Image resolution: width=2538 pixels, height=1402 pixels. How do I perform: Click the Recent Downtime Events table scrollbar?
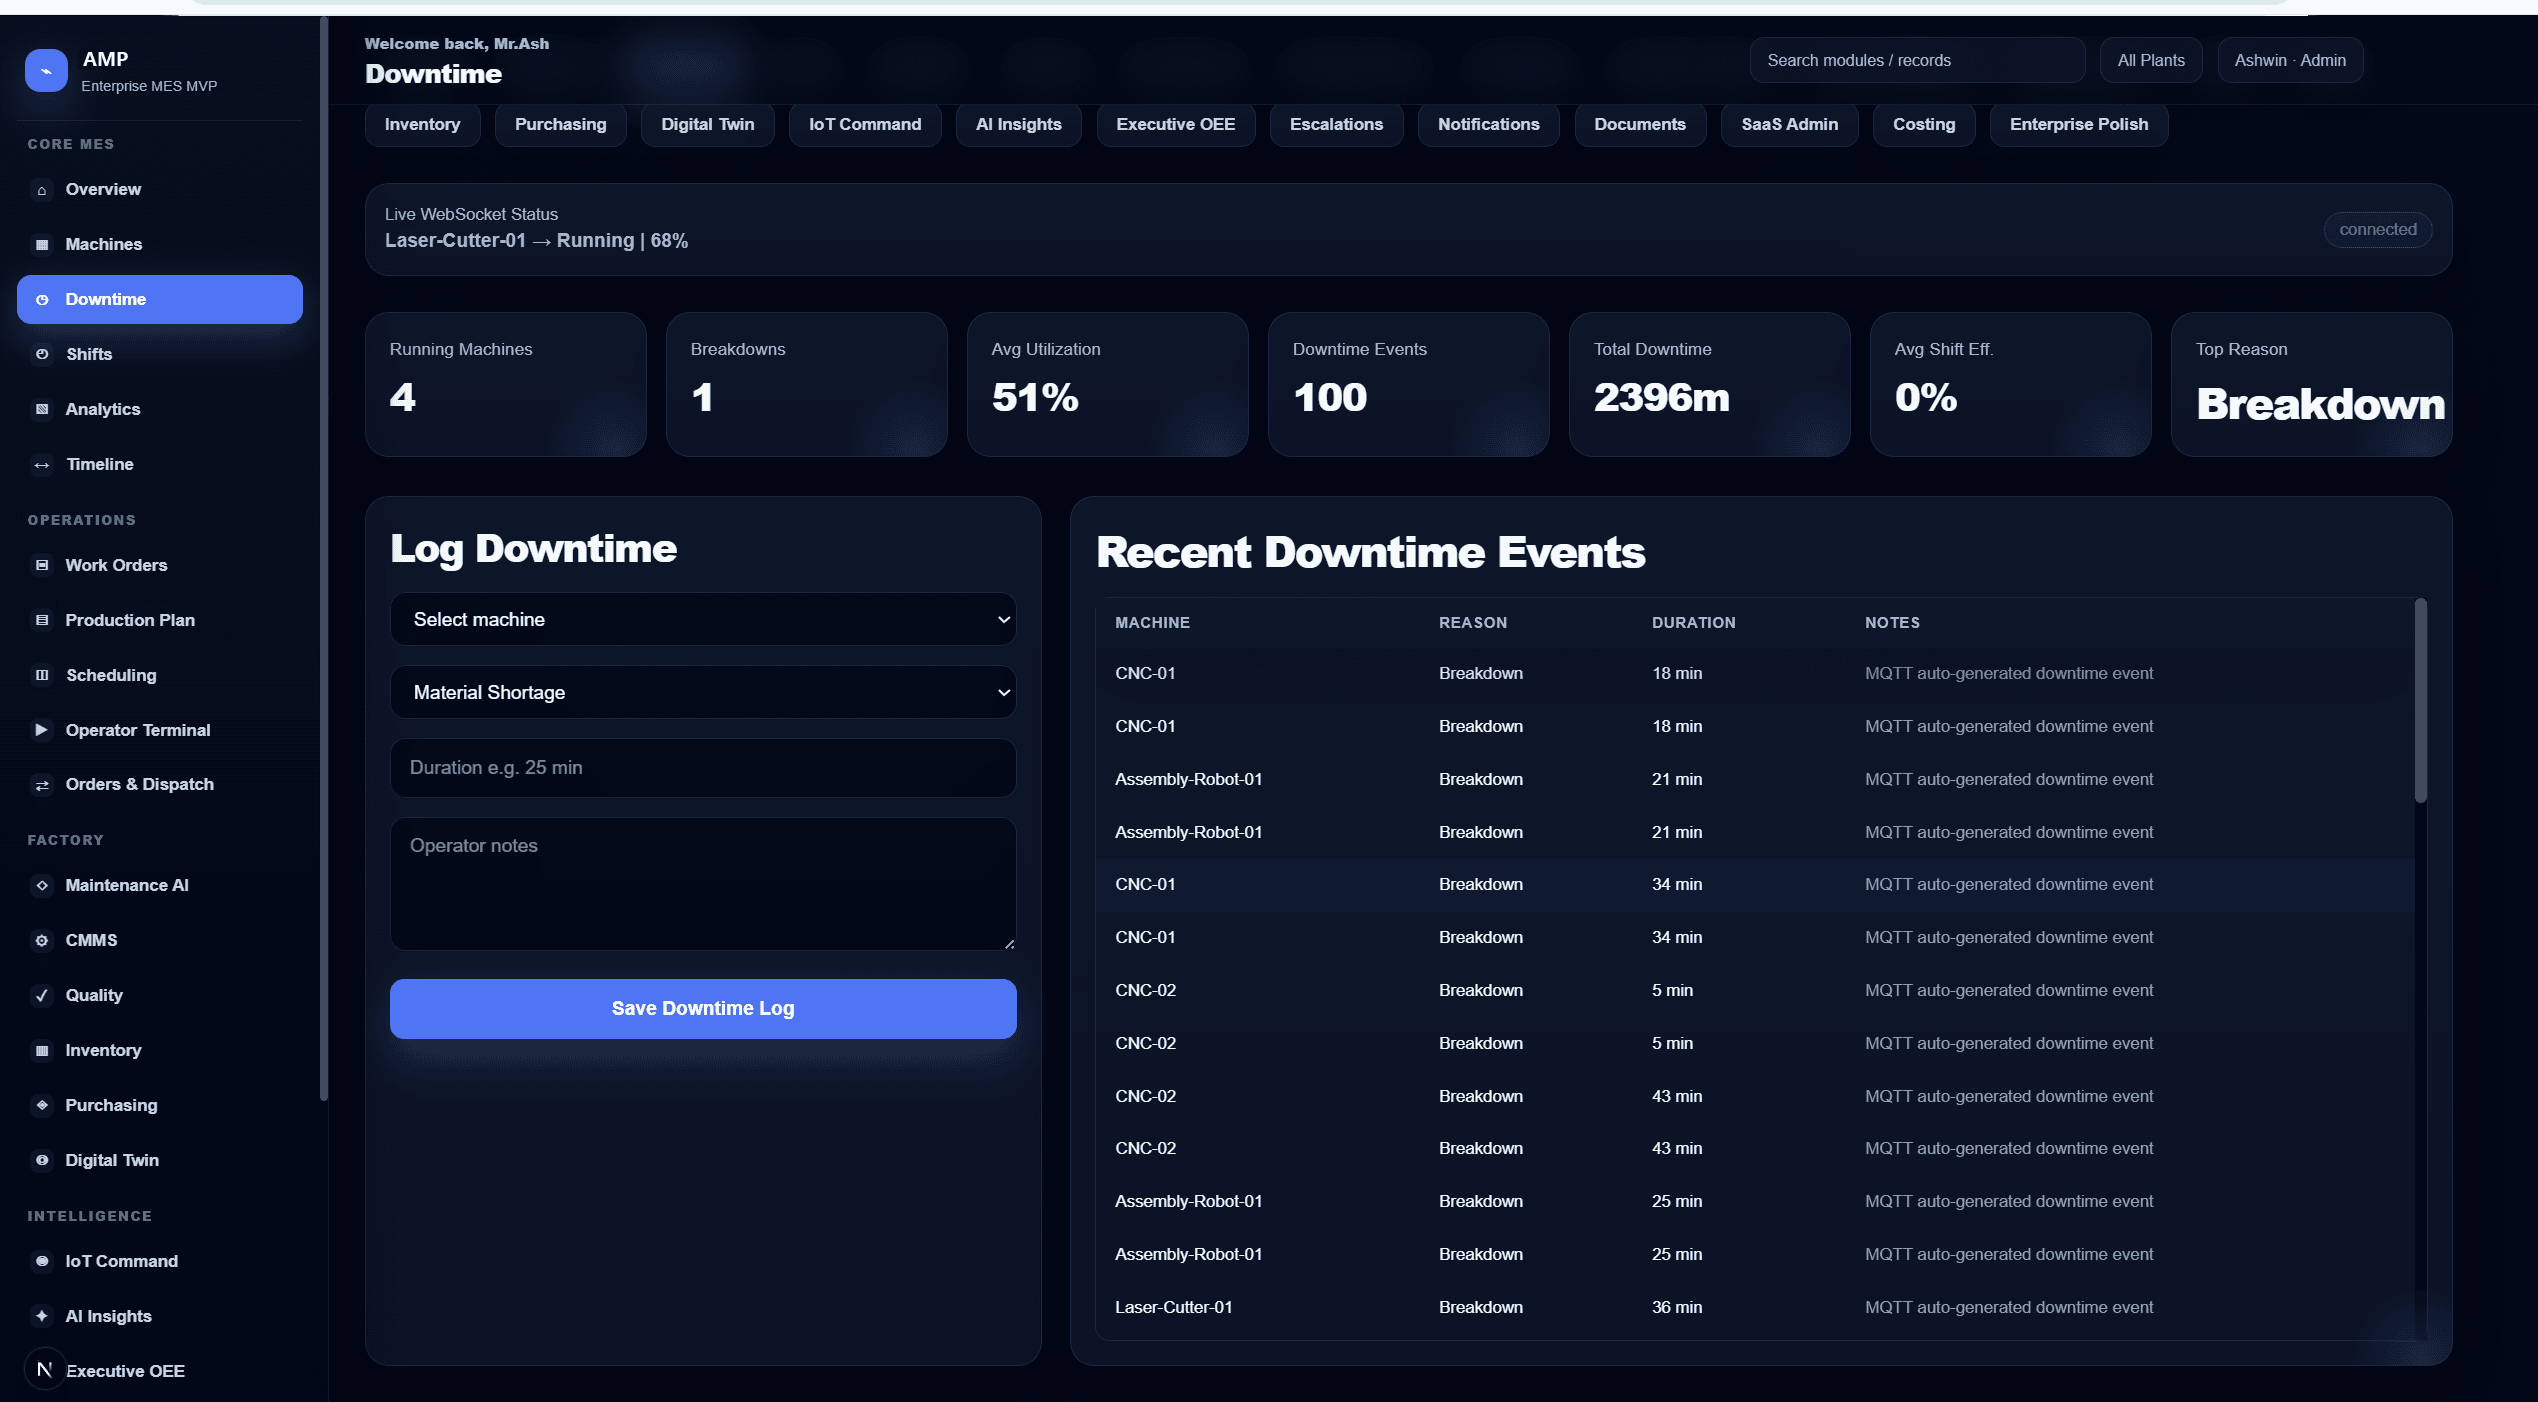pyautogui.click(x=2421, y=700)
